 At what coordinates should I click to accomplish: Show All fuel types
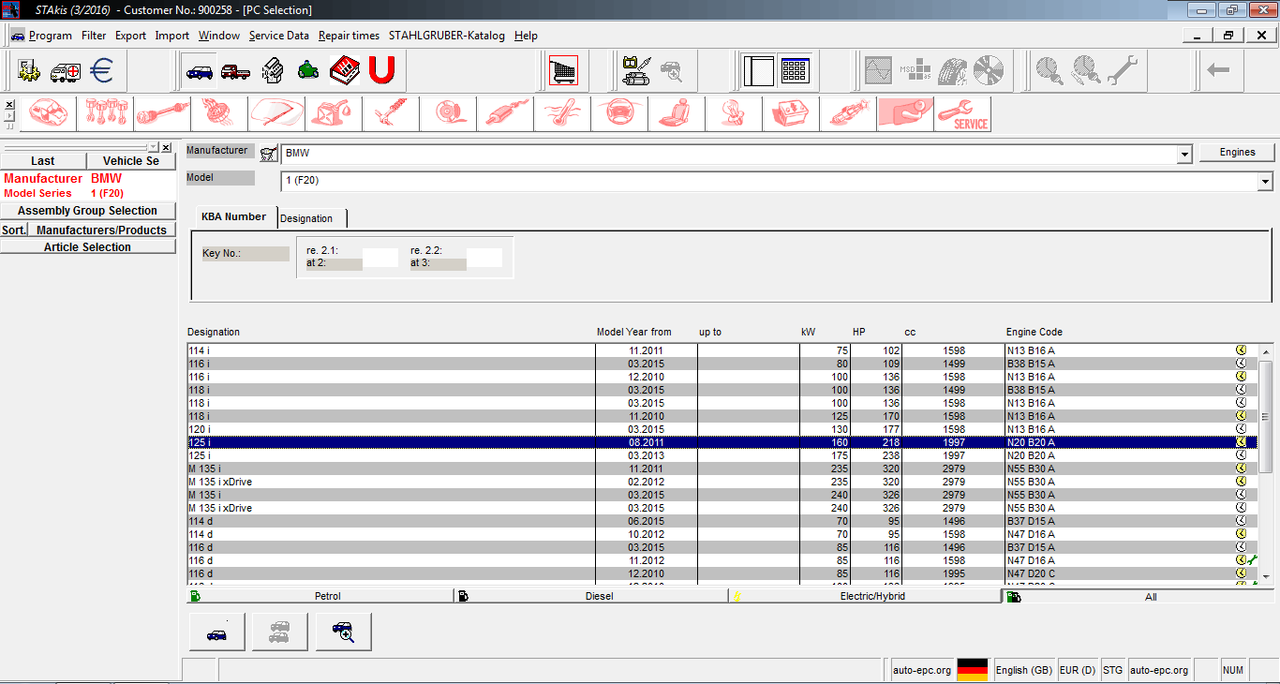pyautogui.click(x=1140, y=596)
